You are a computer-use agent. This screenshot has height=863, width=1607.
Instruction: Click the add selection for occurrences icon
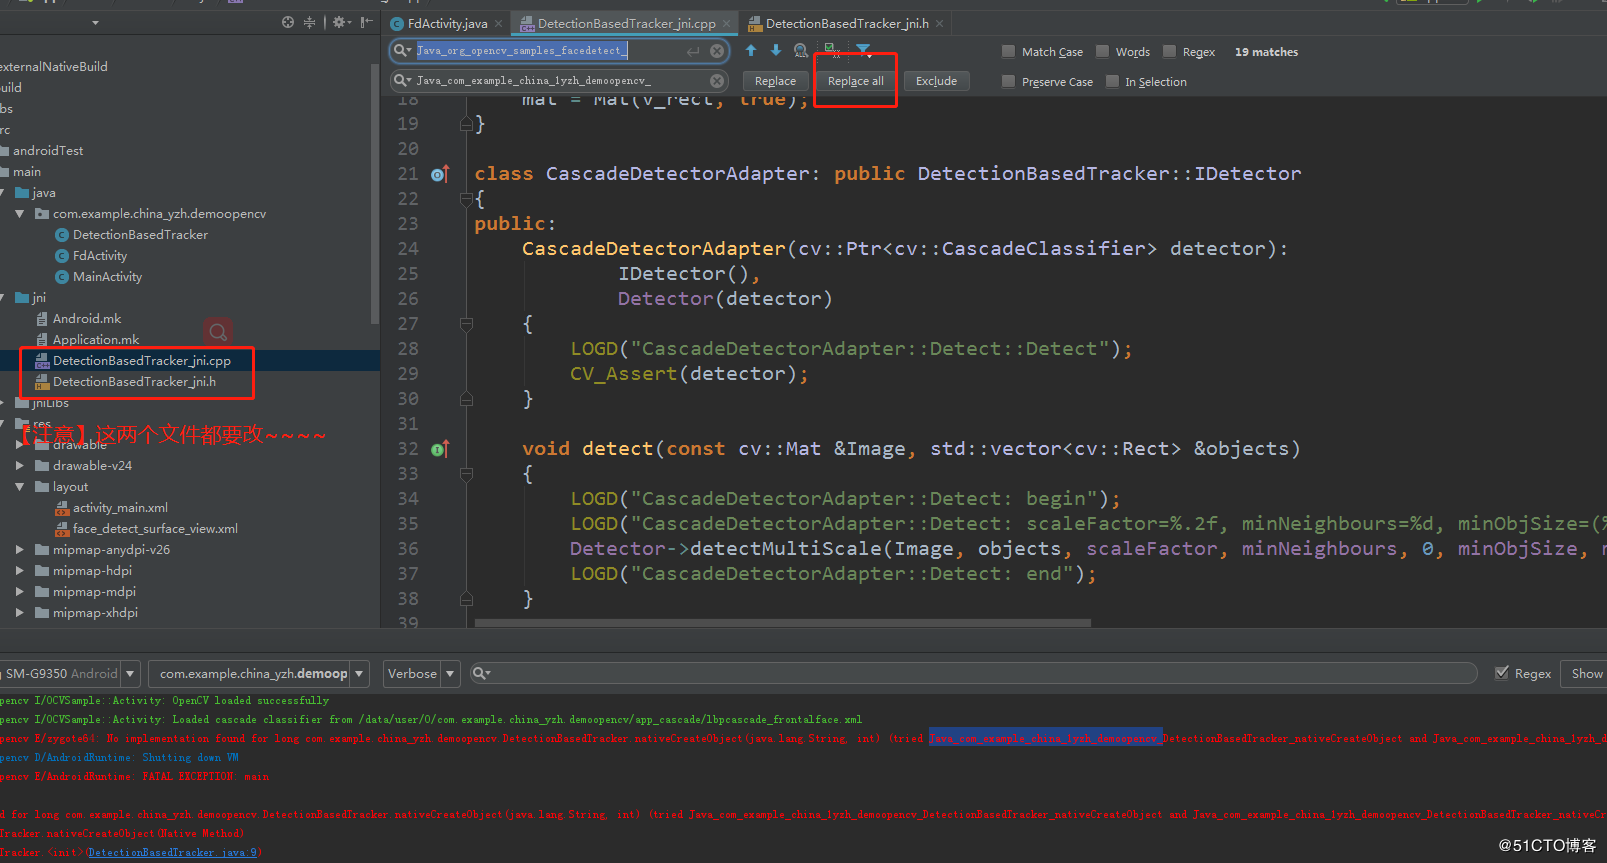831,50
